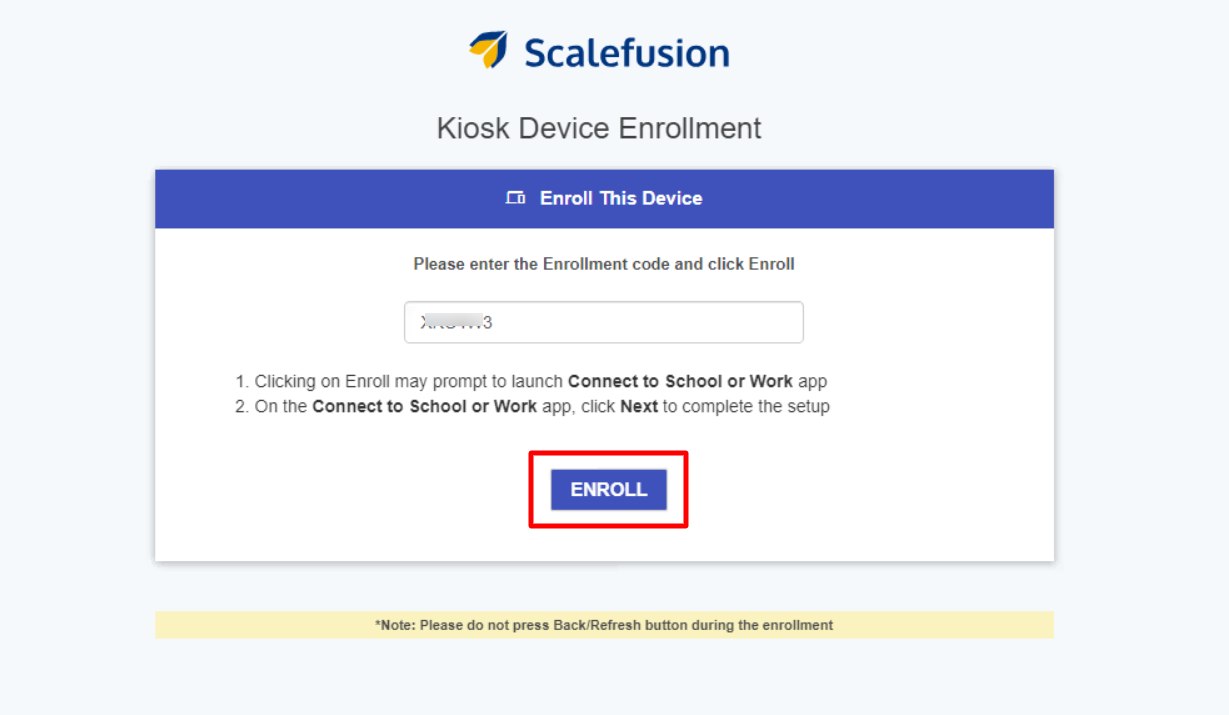The width and height of the screenshot is (1229, 715).
Task: Click the device icon beside Enroll This Device
Action: 516,198
